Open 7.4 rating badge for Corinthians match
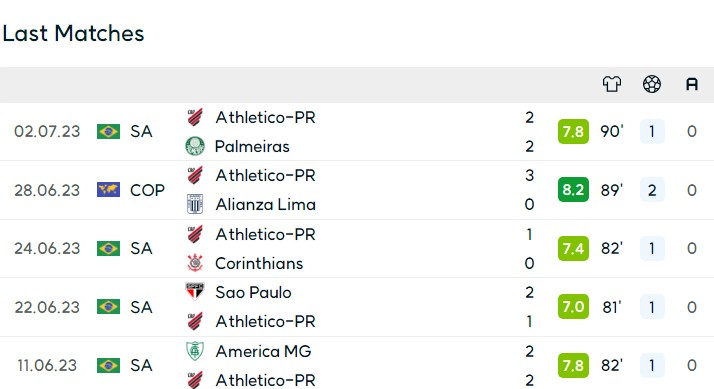The width and height of the screenshot is (714, 389). coord(573,248)
